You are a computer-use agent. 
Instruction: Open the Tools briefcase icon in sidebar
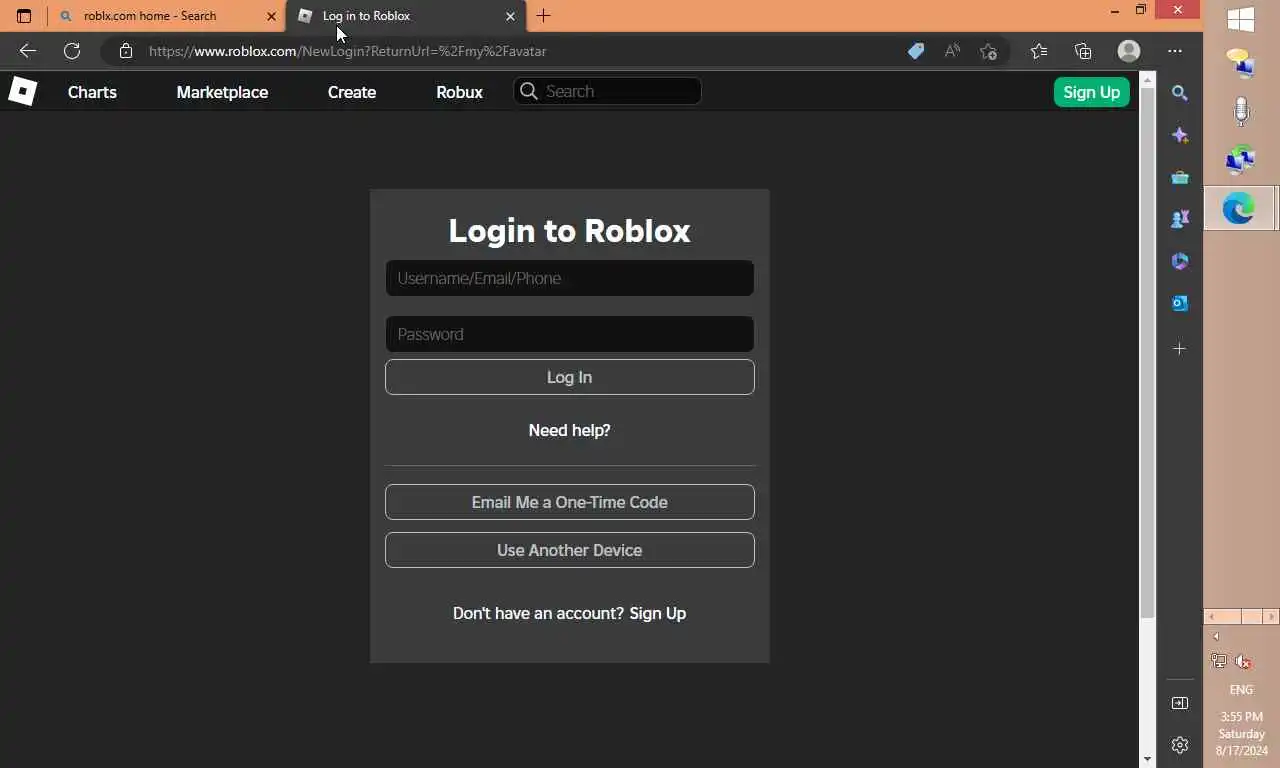click(x=1180, y=177)
